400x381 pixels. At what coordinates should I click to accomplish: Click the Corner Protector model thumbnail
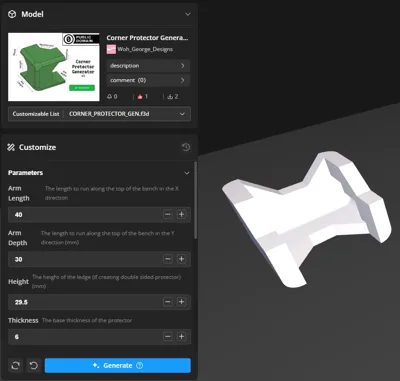click(x=54, y=67)
